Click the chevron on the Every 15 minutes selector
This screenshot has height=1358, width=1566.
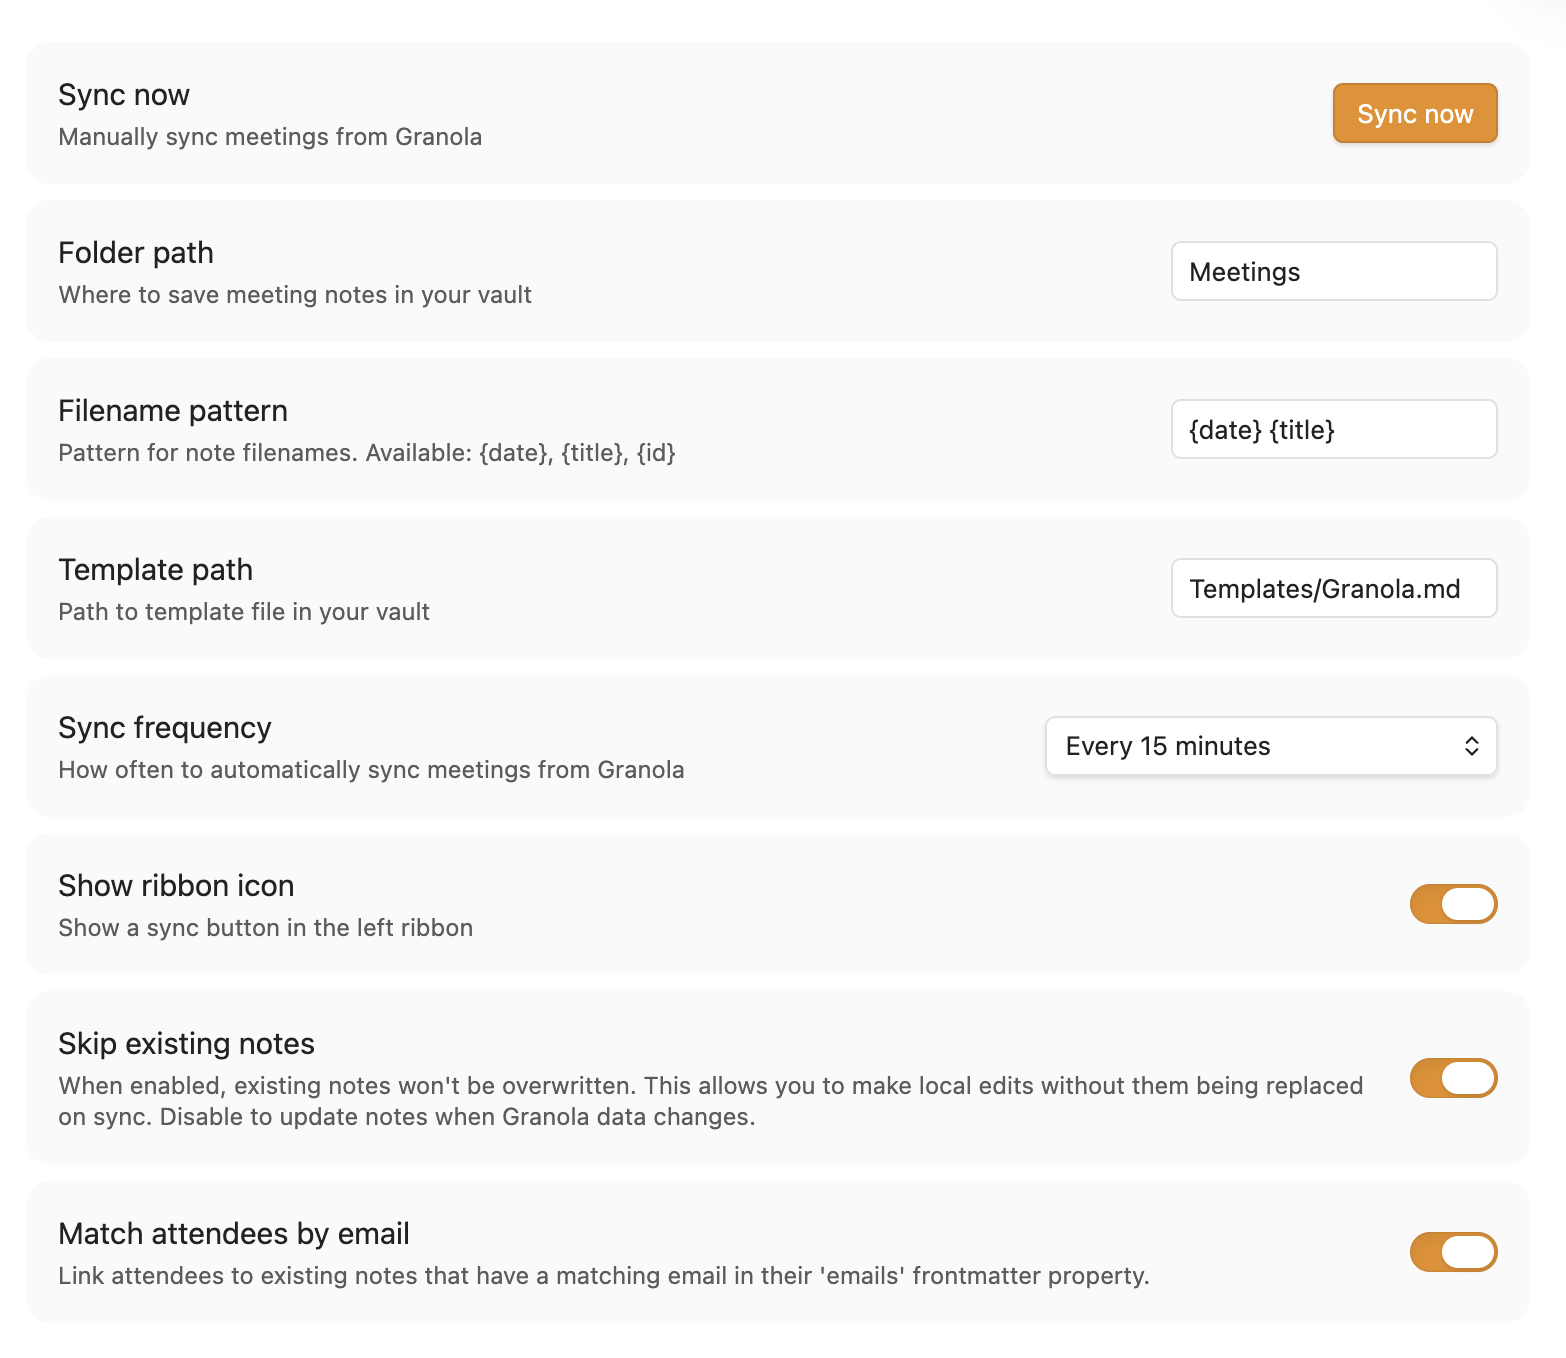point(1472,746)
